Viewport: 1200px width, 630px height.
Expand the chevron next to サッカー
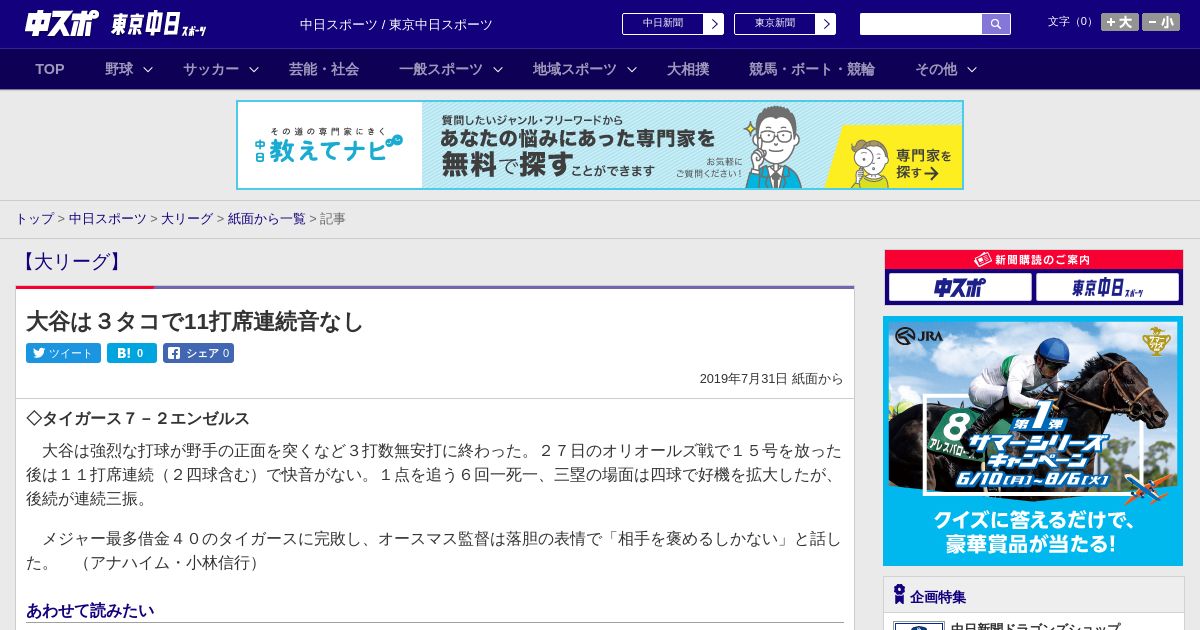tap(254, 69)
